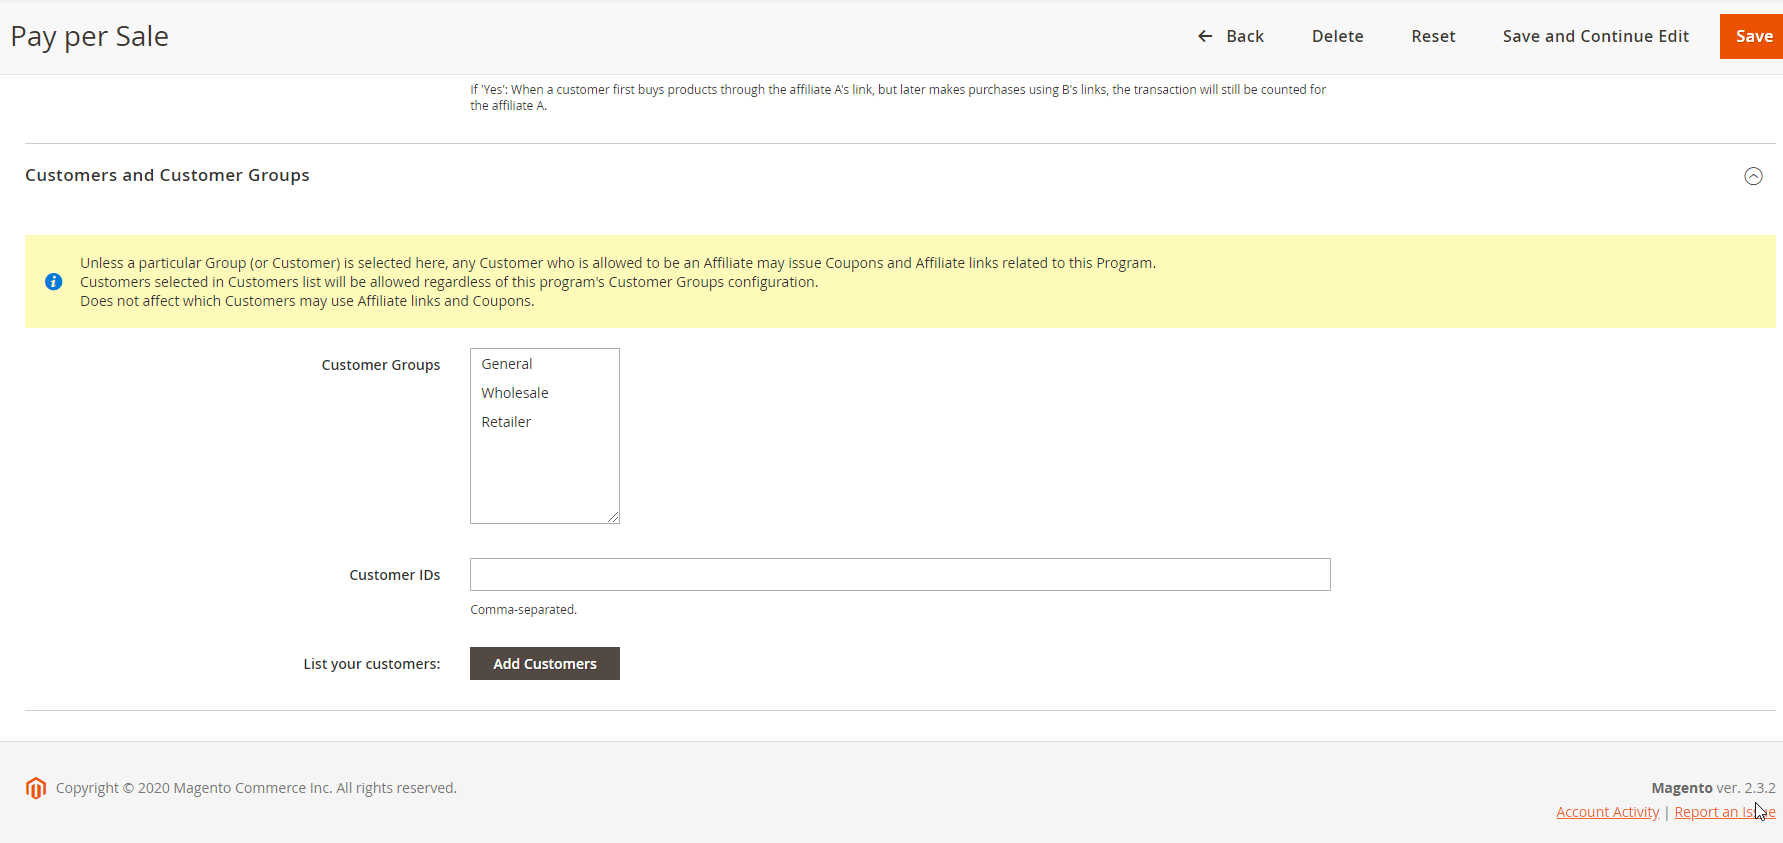The image size is (1783, 843).
Task: Click the 'Comma-separated.' hint text
Action: 524,610
